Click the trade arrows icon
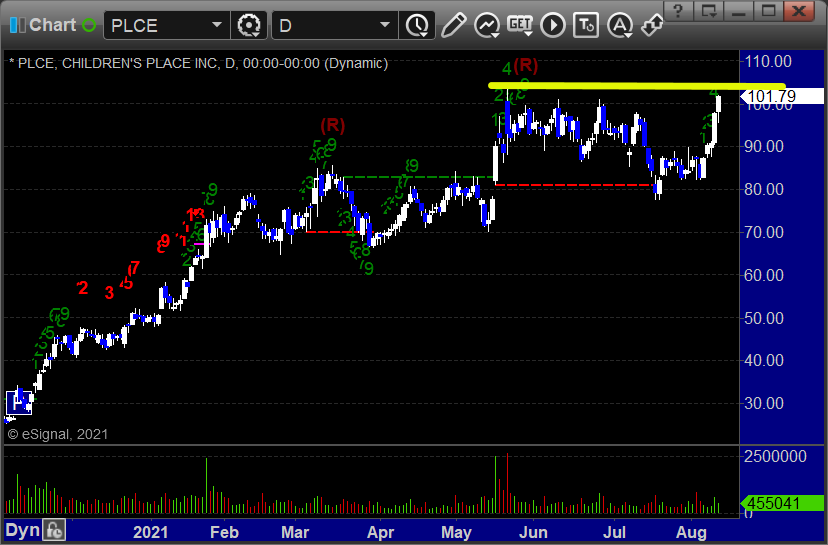828x545 pixels. tap(652, 25)
